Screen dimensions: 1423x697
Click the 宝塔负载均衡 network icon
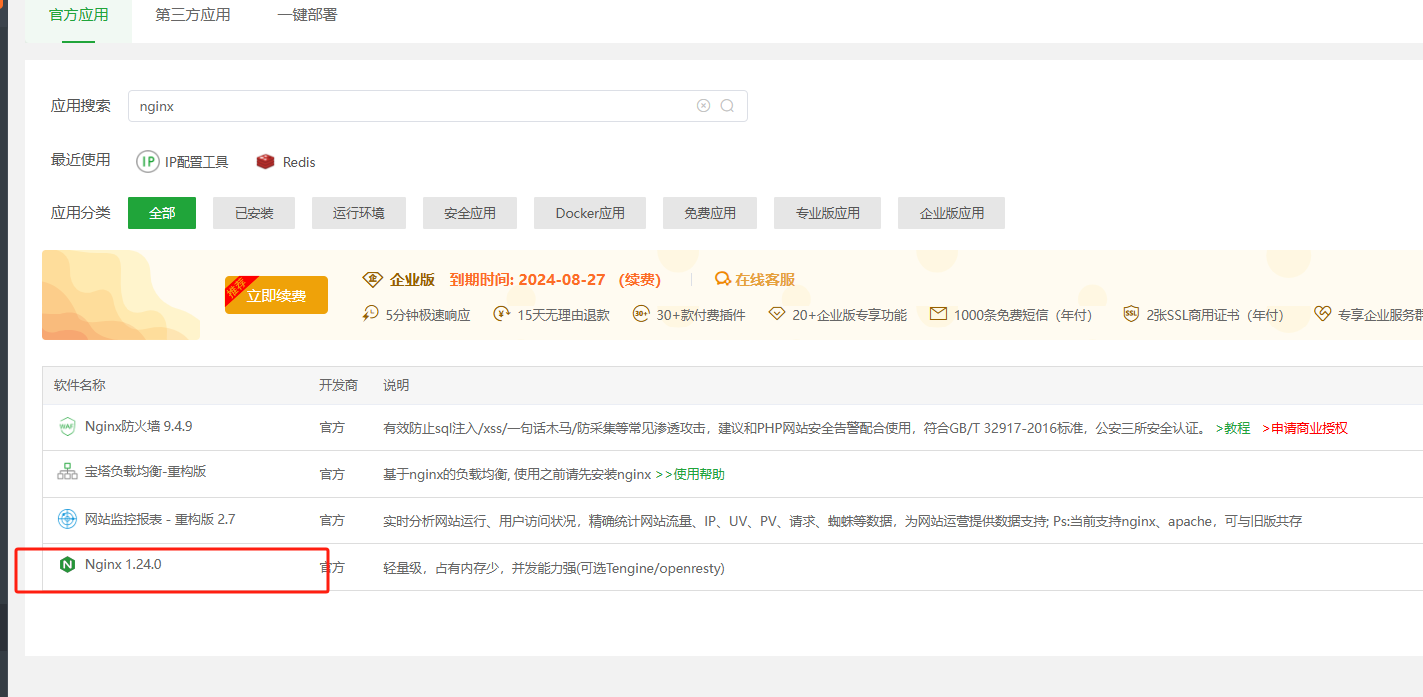67,472
